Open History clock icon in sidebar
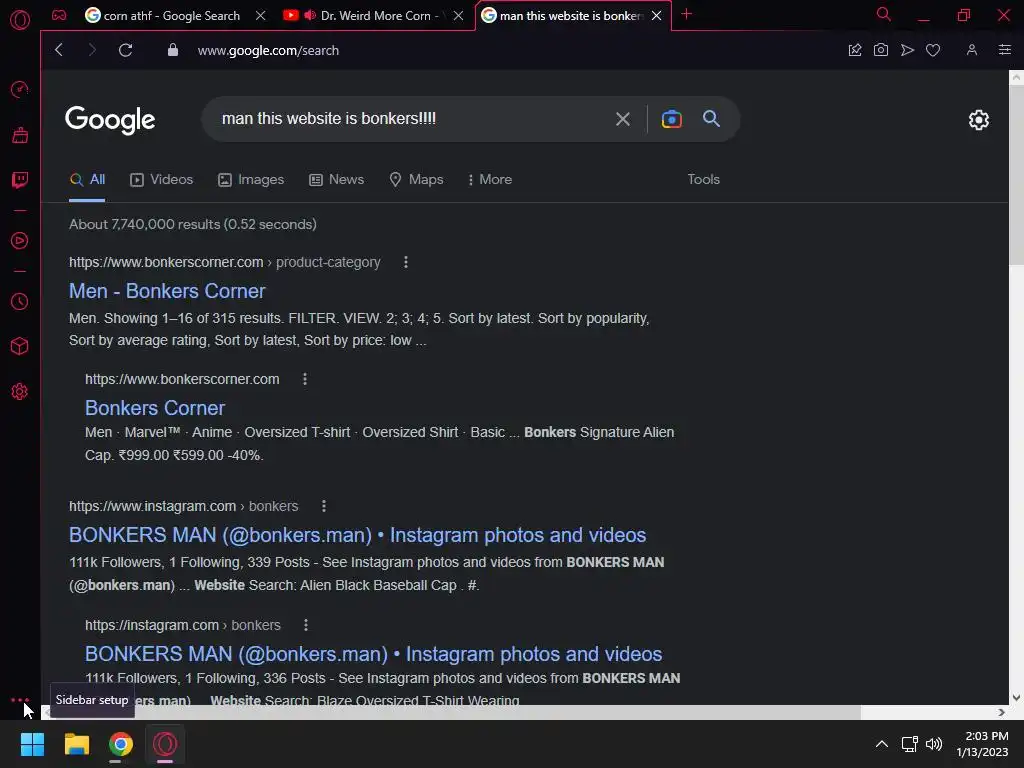 click(20, 301)
